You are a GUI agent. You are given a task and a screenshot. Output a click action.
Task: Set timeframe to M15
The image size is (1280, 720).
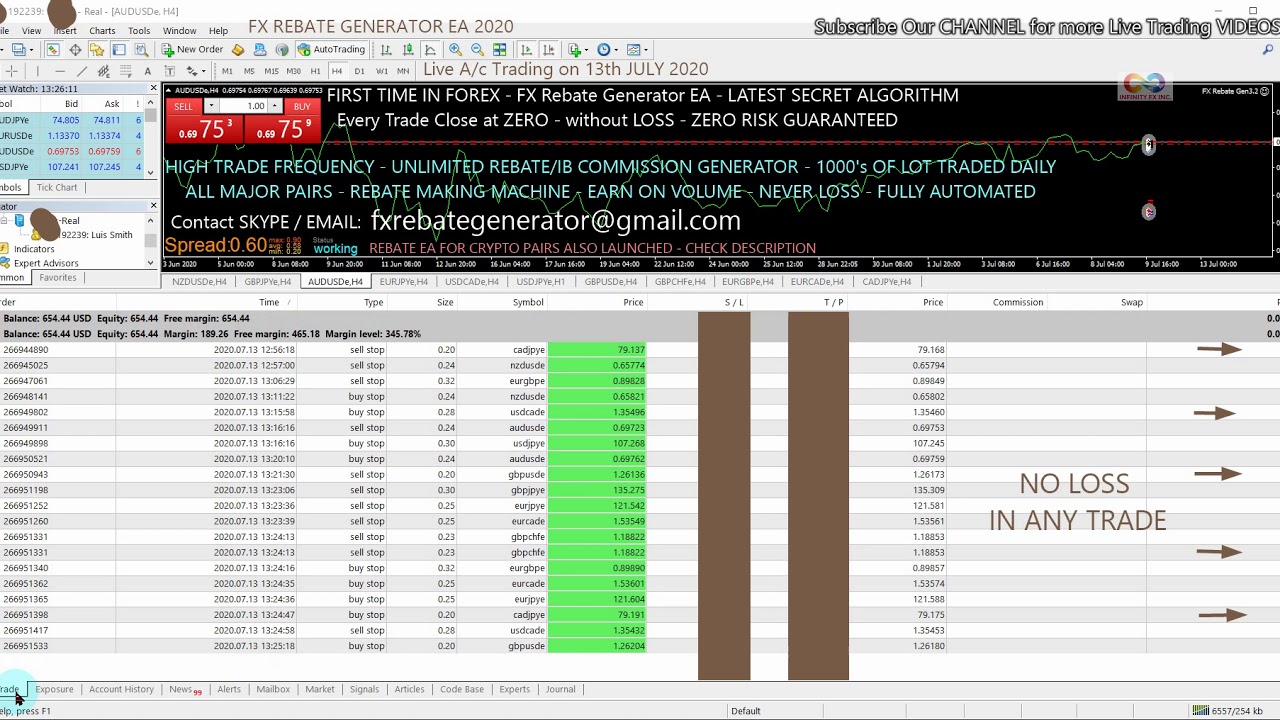click(x=271, y=71)
